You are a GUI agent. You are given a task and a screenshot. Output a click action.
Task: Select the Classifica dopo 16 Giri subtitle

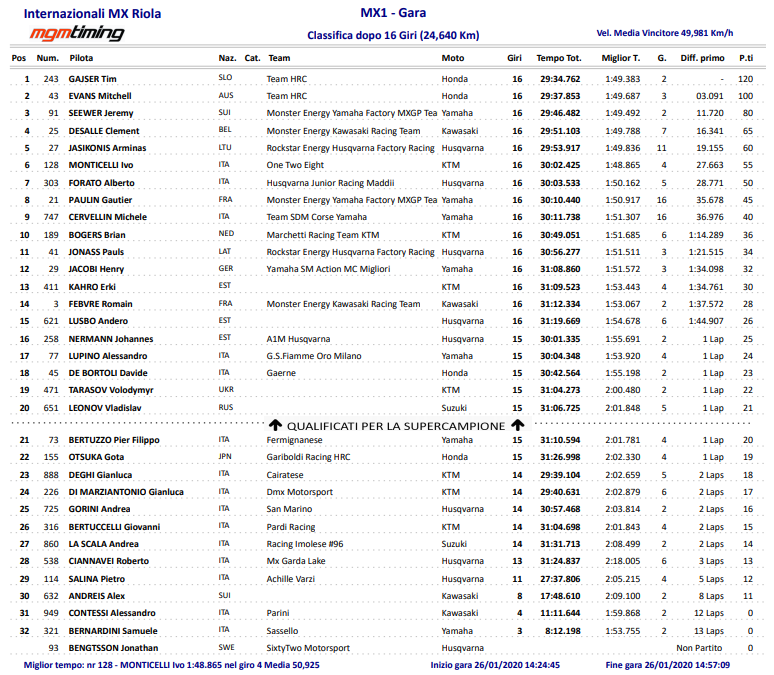(x=393, y=35)
